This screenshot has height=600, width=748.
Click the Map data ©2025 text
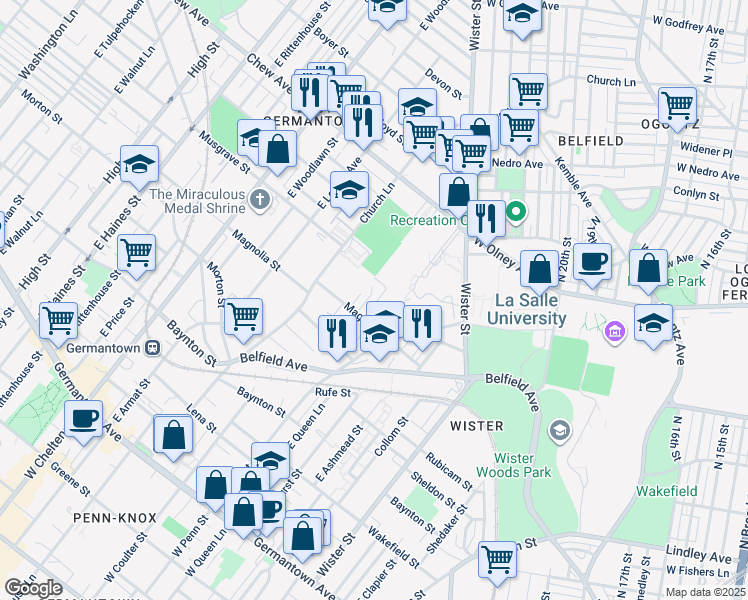706,592
